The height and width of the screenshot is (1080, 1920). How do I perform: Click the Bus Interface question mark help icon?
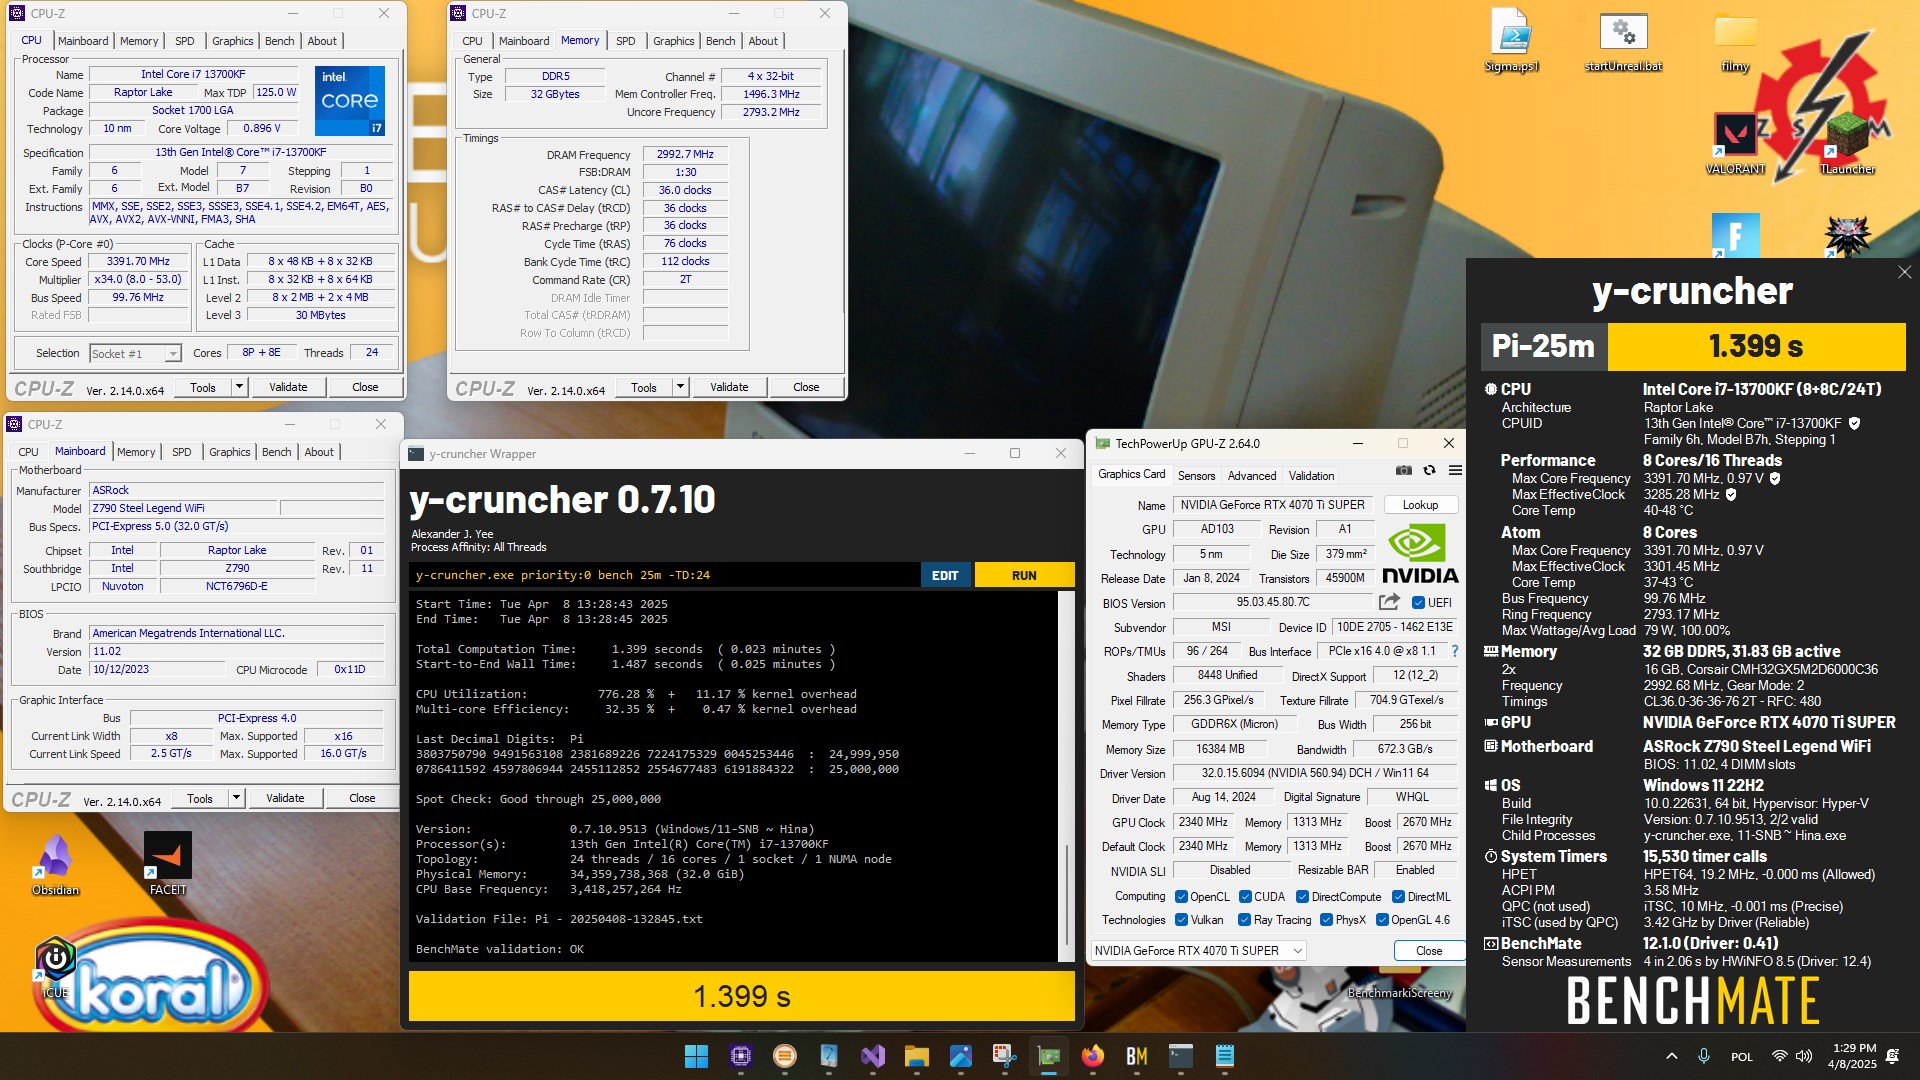[x=1455, y=651]
